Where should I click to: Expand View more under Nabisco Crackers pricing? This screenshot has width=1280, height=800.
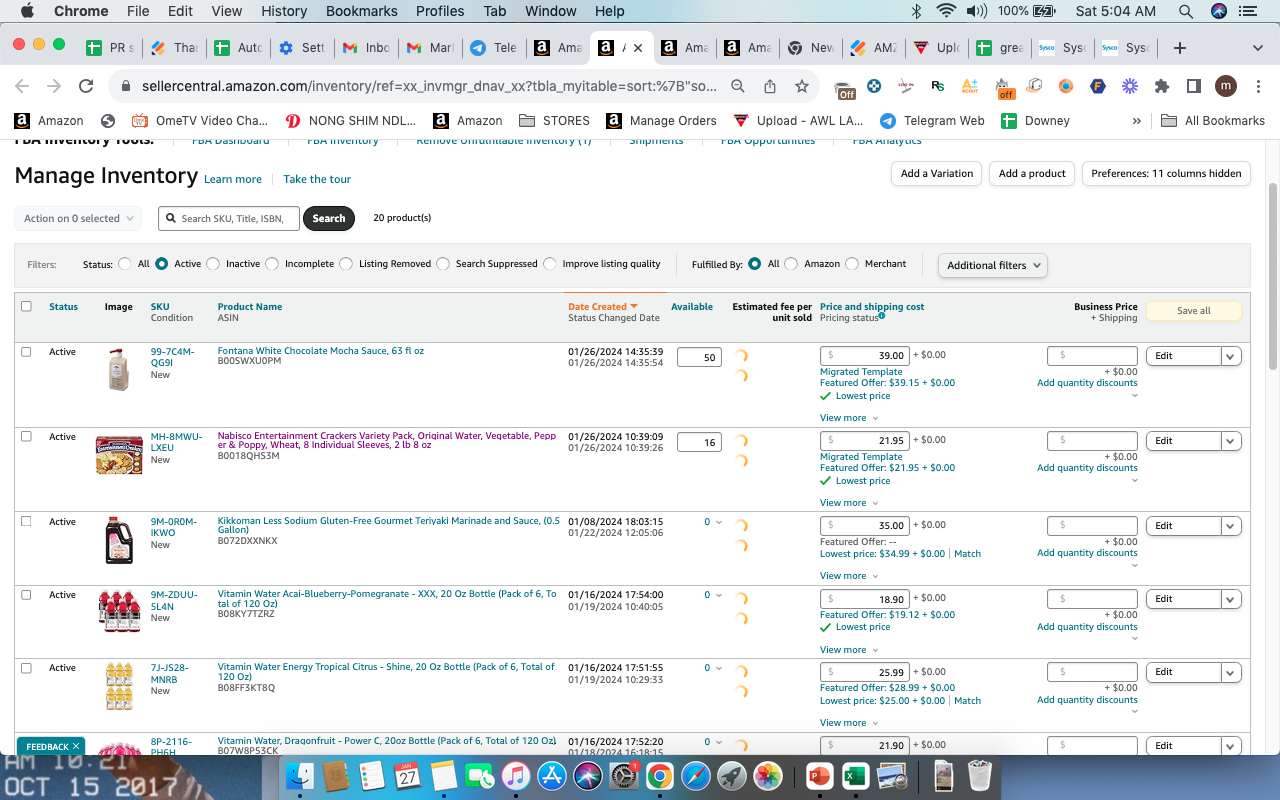[x=849, y=503]
